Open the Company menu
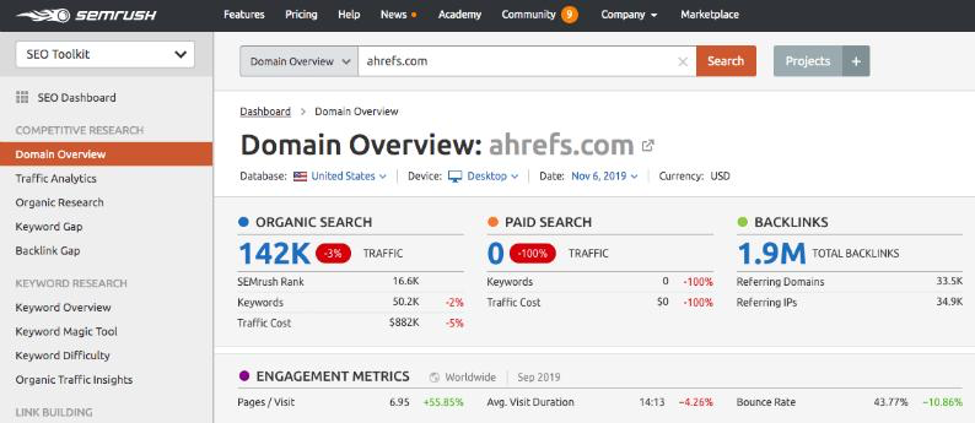The height and width of the screenshot is (424, 977). click(x=629, y=15)
